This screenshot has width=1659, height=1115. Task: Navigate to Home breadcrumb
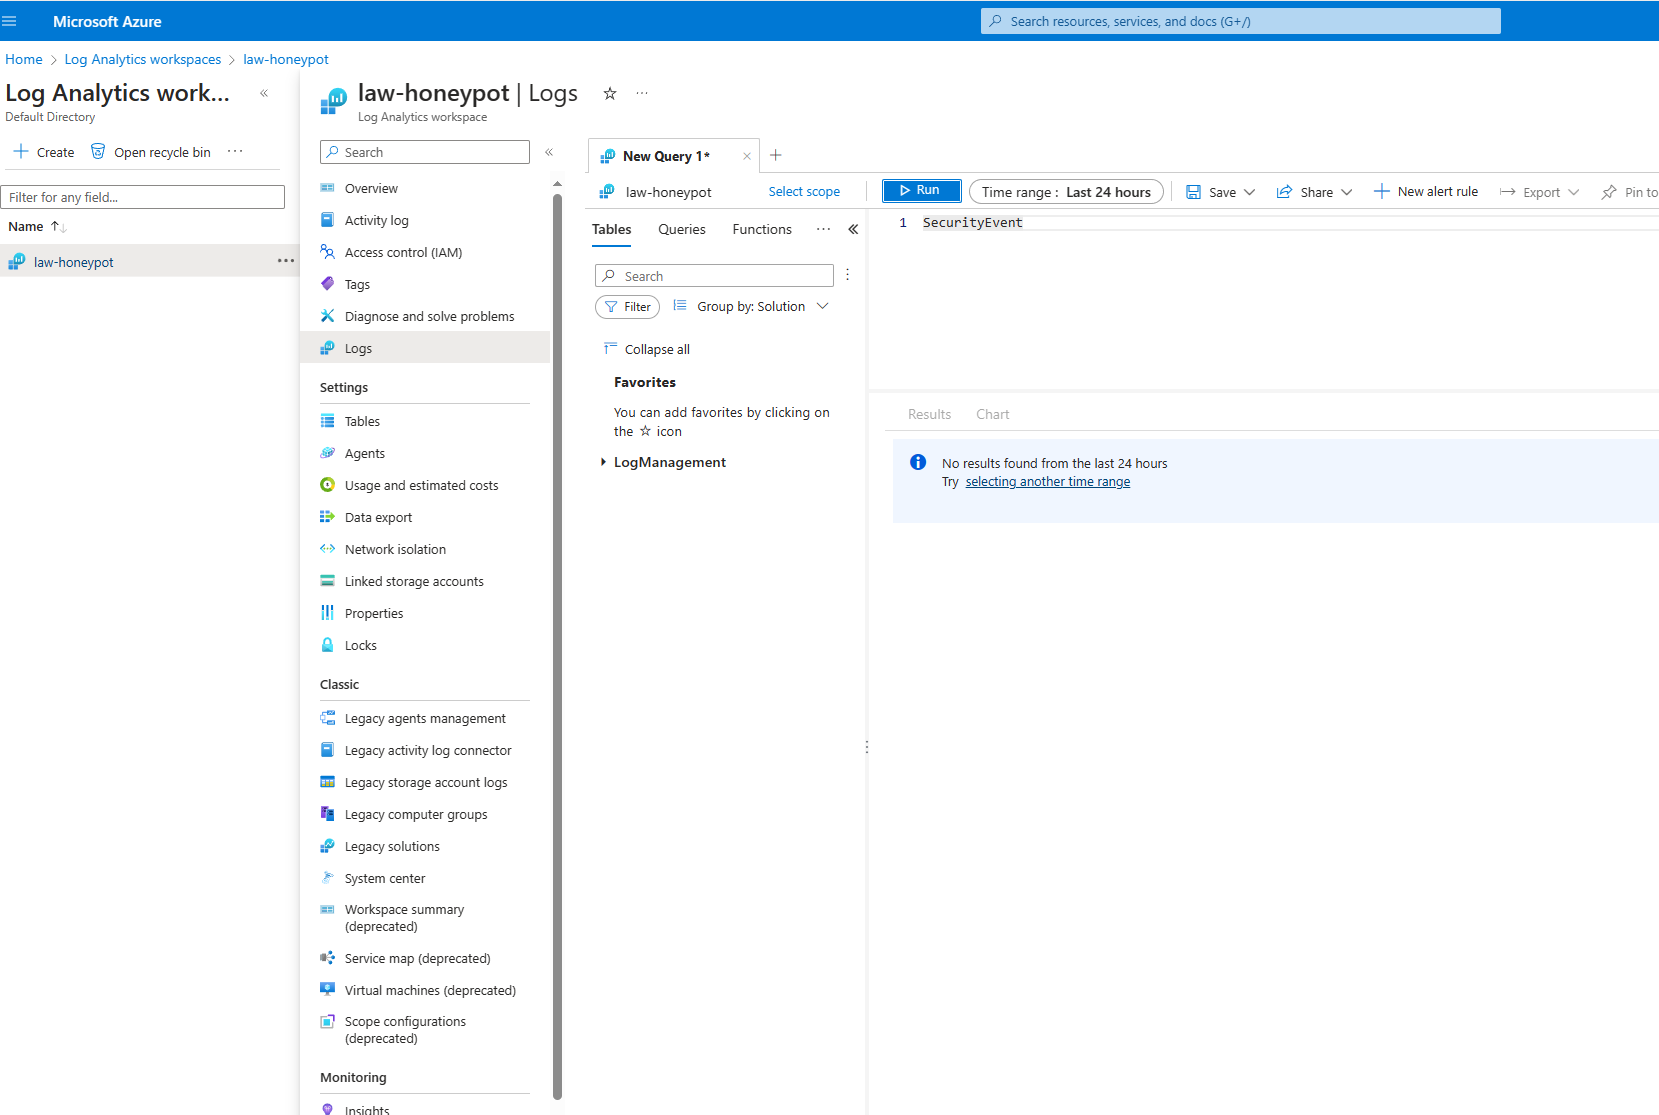click(x=24, y=59)
